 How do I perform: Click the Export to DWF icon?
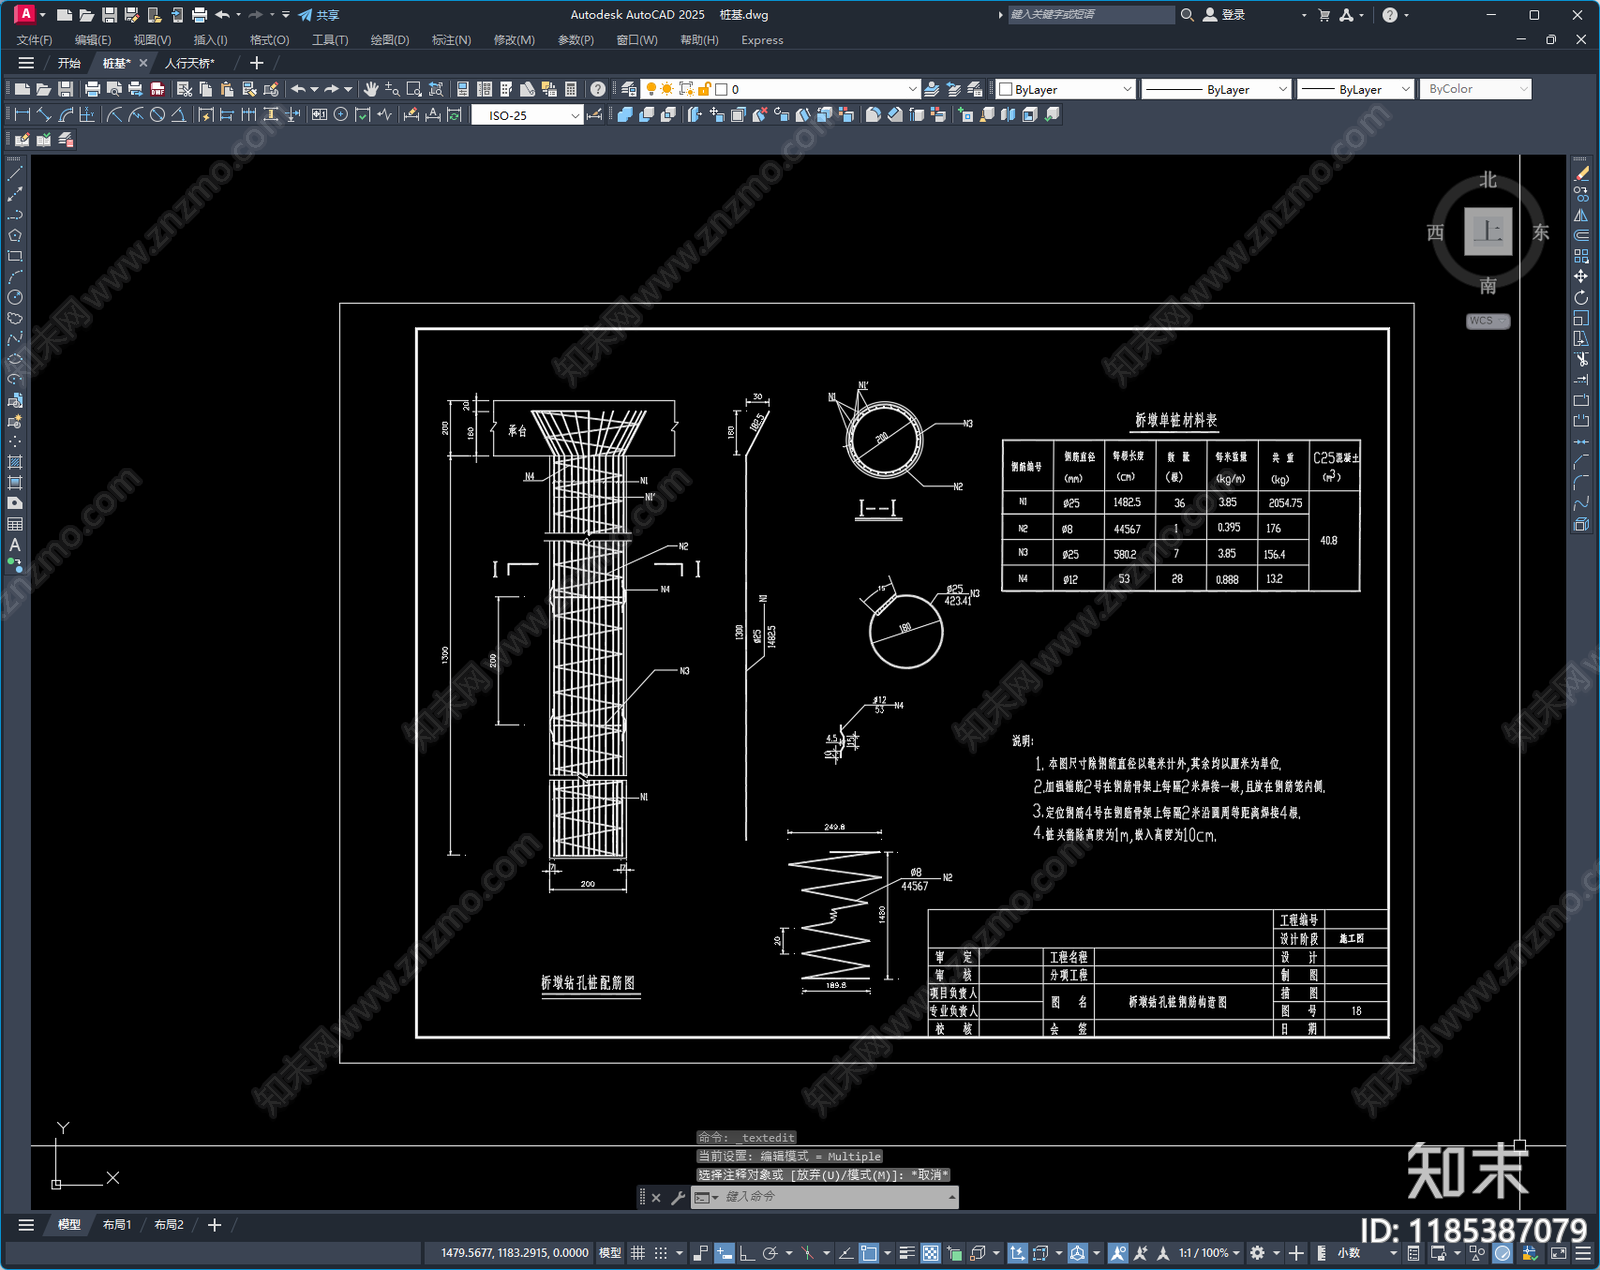[157, 89]
